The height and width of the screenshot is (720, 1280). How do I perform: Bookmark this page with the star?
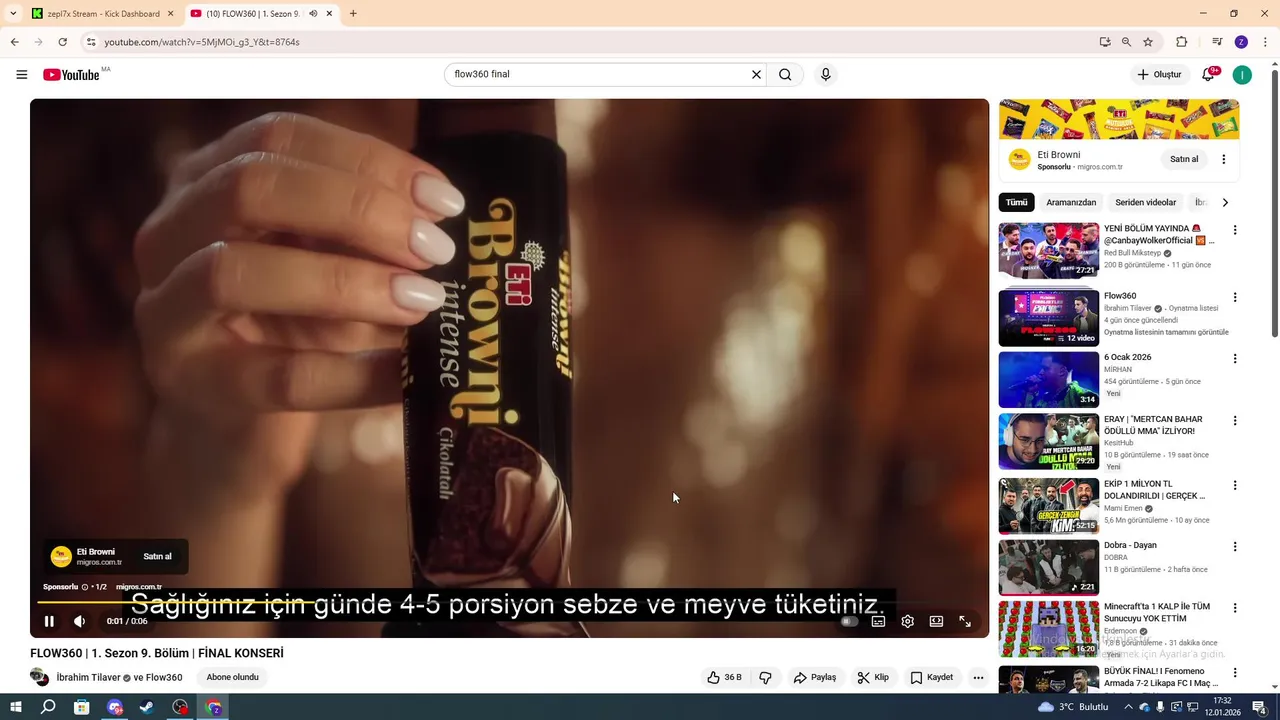1148,42
